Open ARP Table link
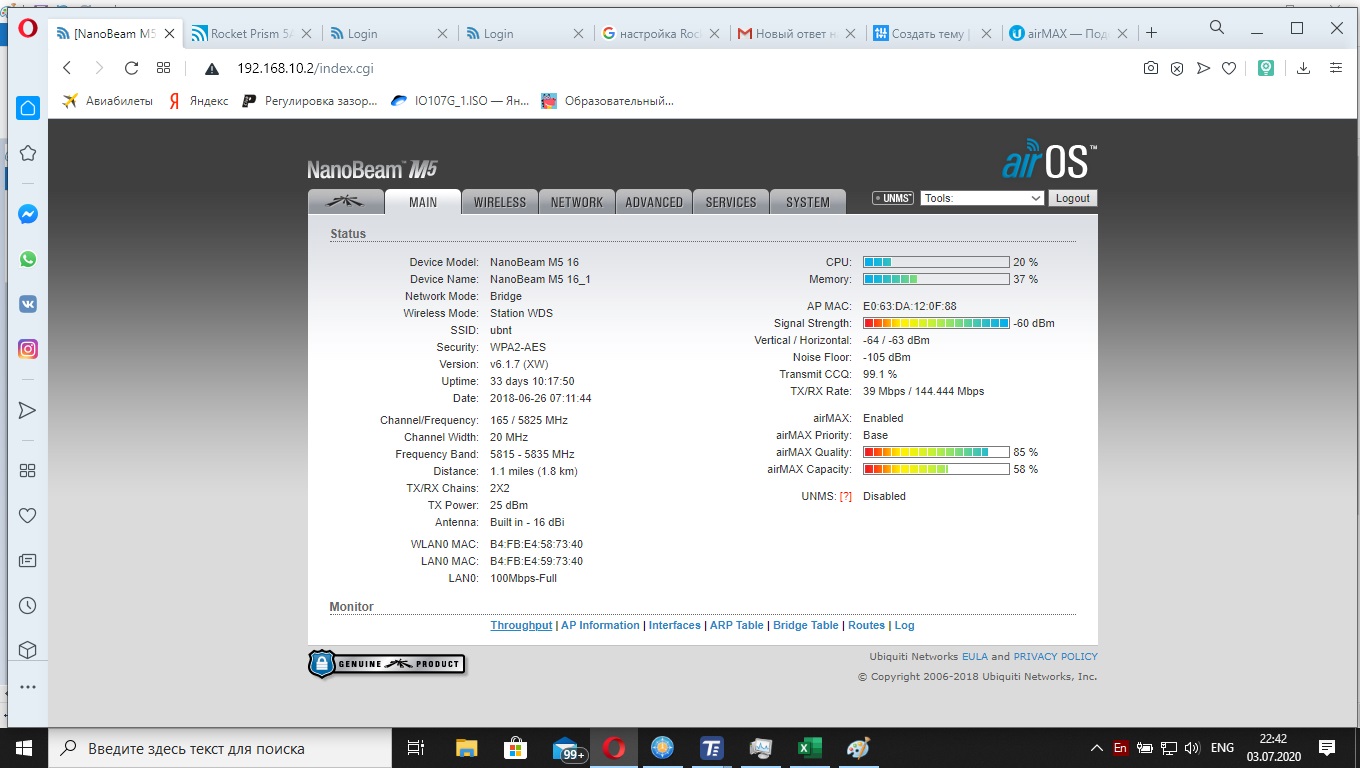The image size is (1360, 768). [x=737, y=625]
